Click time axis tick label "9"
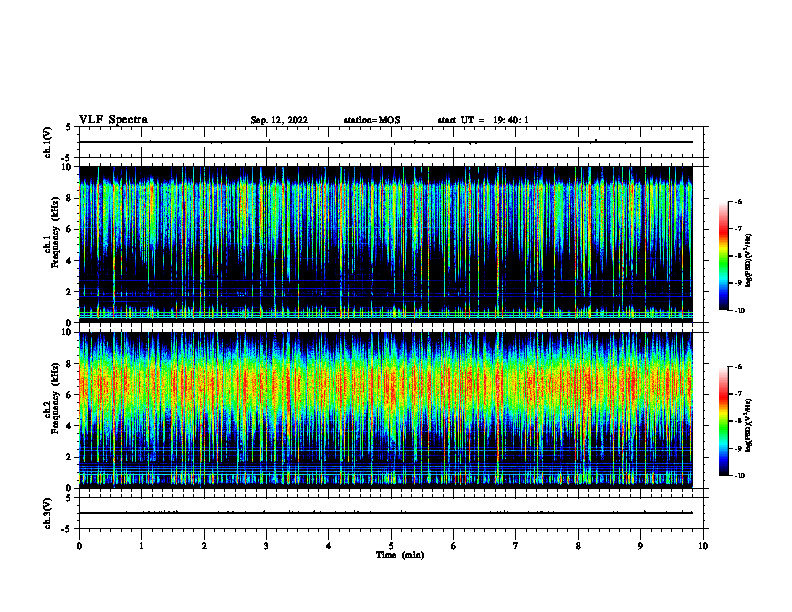Screen dimensions: 792x612 click(640, 546)
